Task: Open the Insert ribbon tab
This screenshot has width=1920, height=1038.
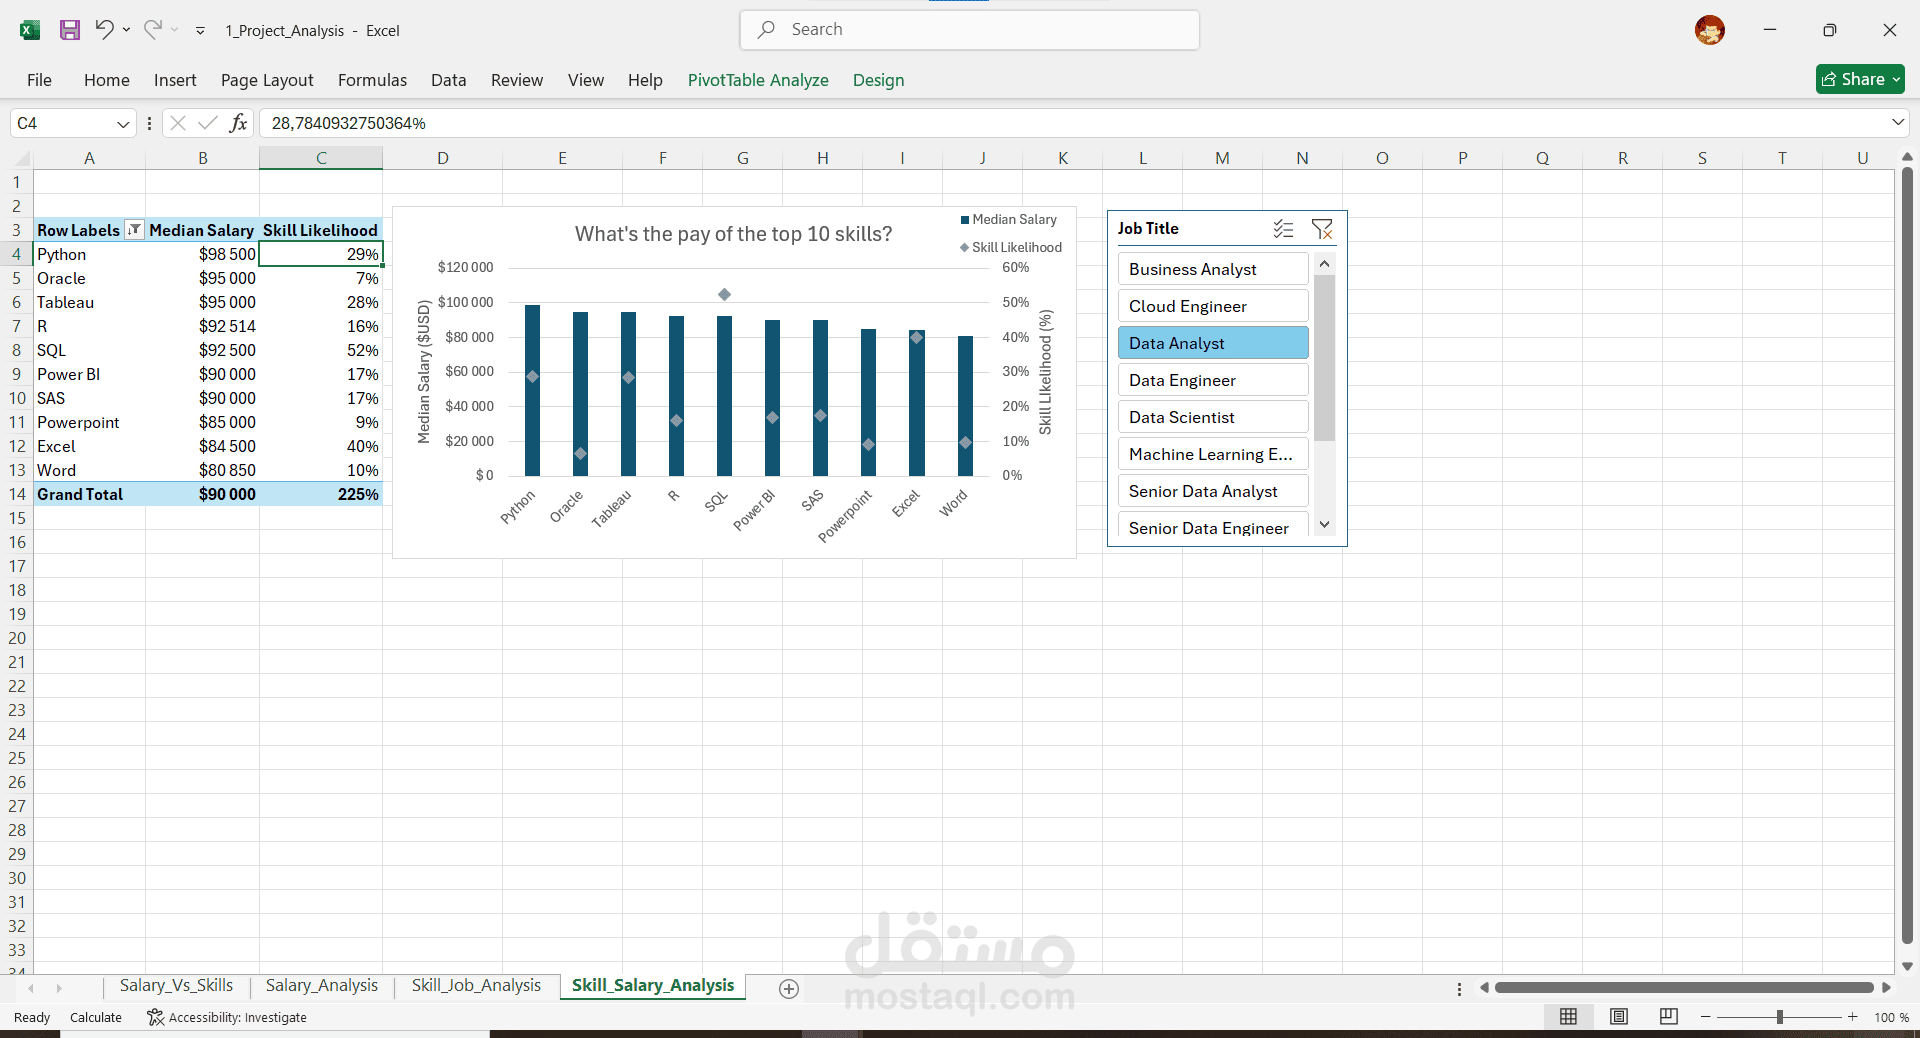Action: (x=175, y=80)
